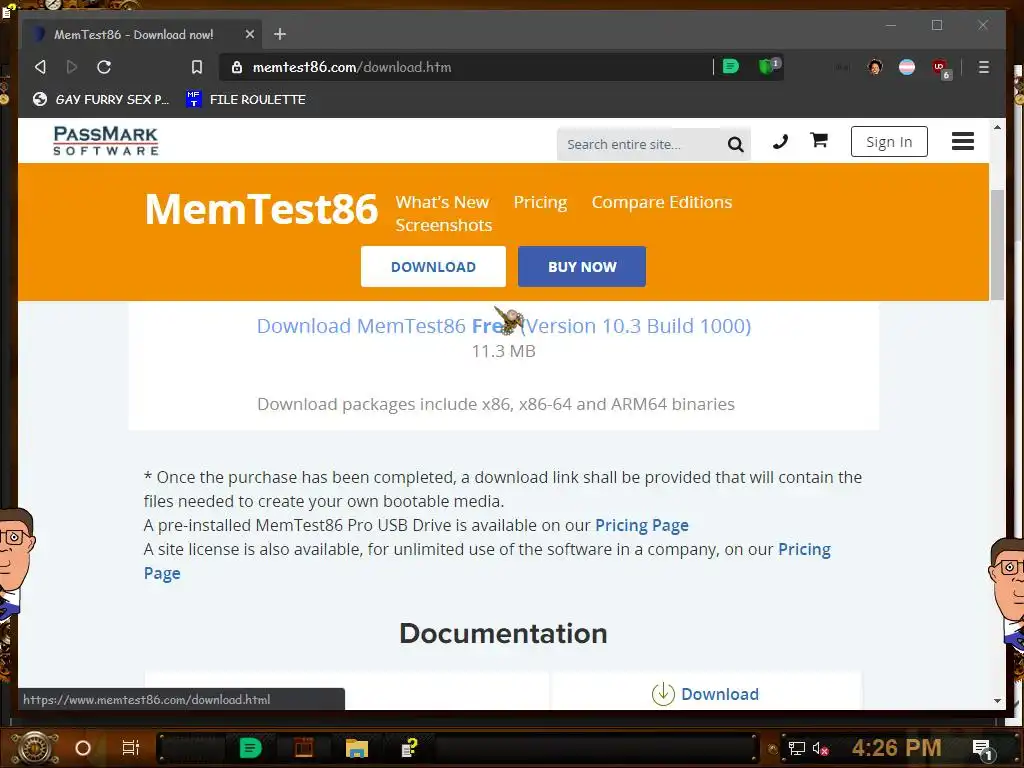Reload the page with the refresh icon
This screenshot has width=1024, height=768.
(104, 67)
